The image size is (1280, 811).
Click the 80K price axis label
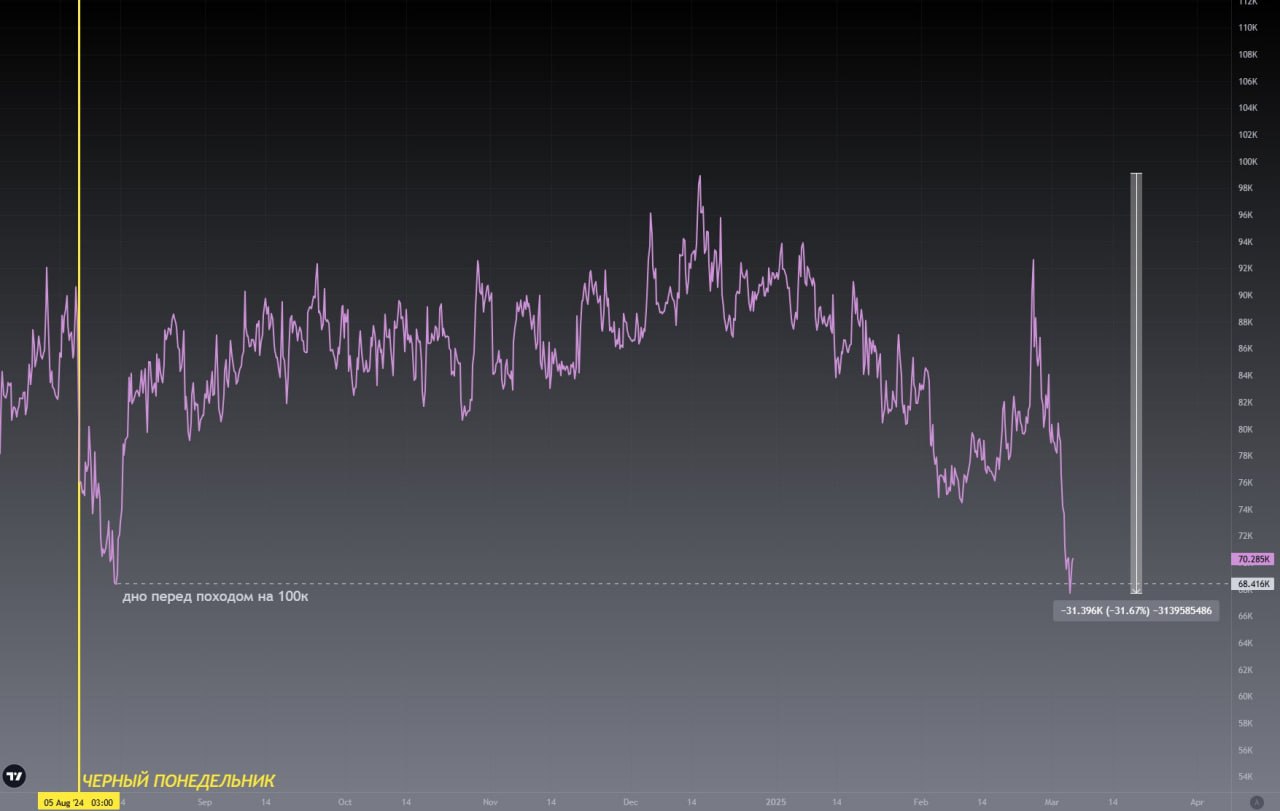coord(1246,429)
